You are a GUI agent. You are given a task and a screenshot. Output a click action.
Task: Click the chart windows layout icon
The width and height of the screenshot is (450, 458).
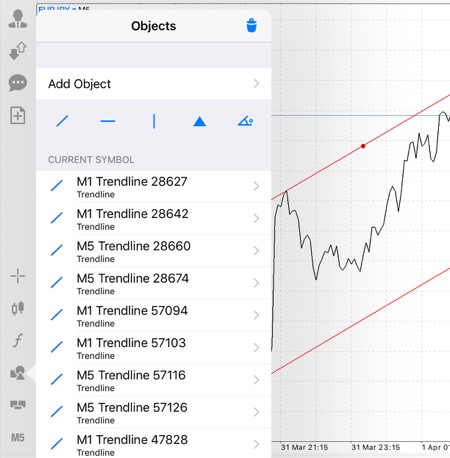click(18, 405)
